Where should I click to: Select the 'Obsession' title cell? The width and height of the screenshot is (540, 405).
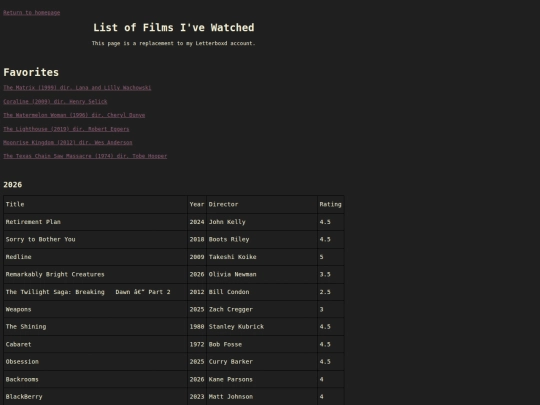(x=95, y=362)
